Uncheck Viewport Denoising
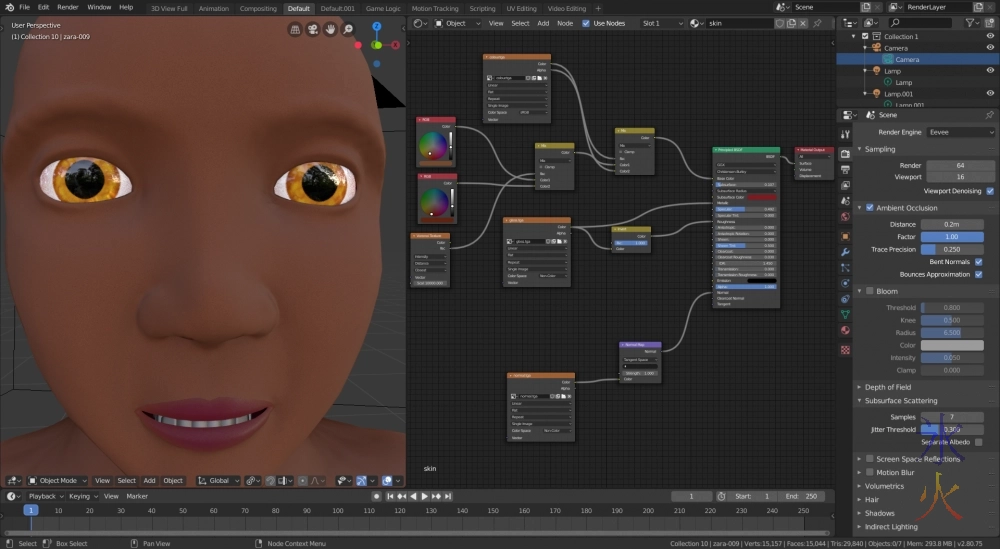 click(x=990, y=190)
